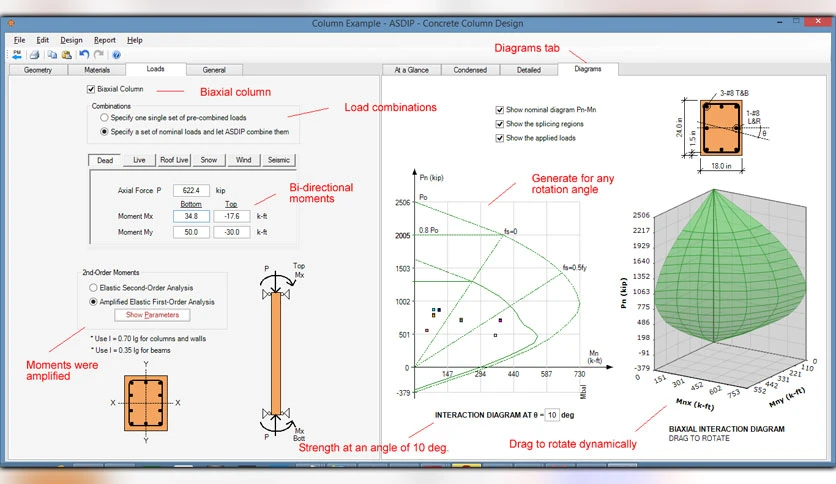Select the Seismic load tab

coord(279,160)
